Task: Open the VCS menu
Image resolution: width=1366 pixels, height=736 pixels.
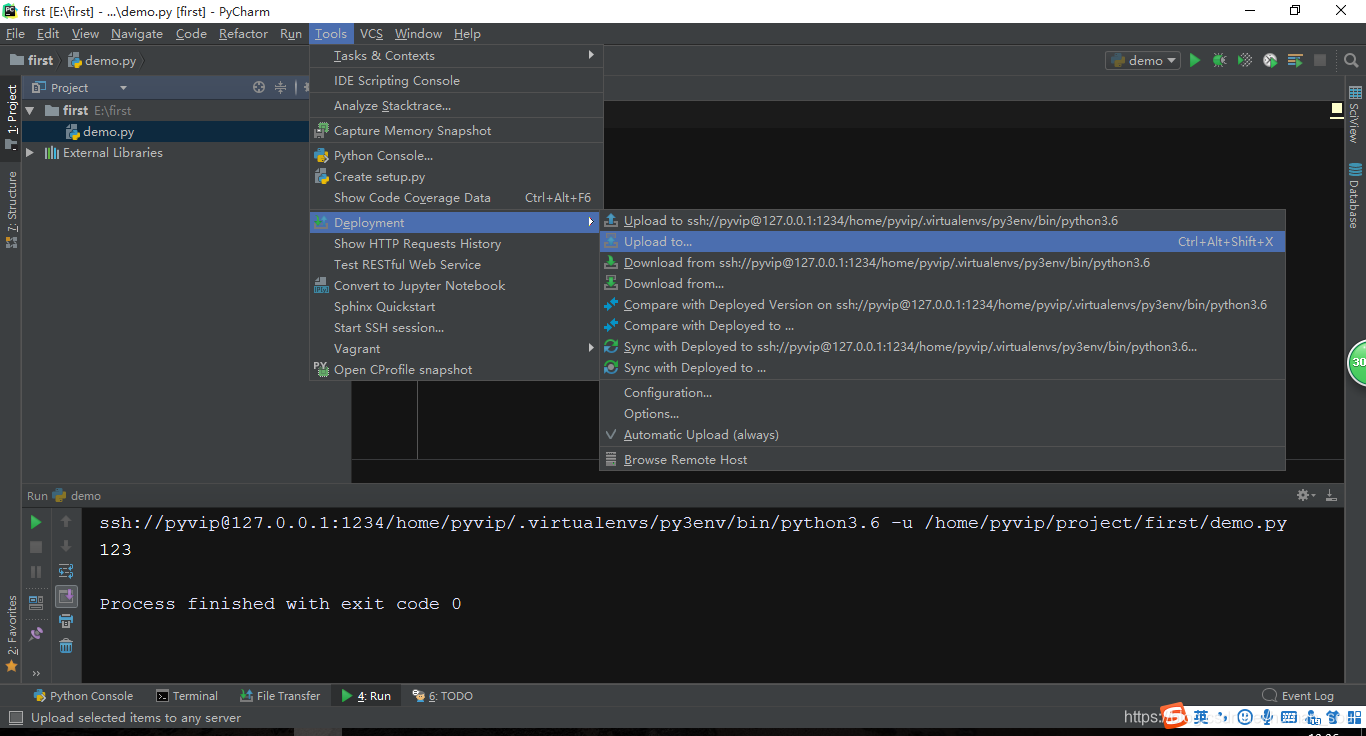Action: [x=371, y=34]
